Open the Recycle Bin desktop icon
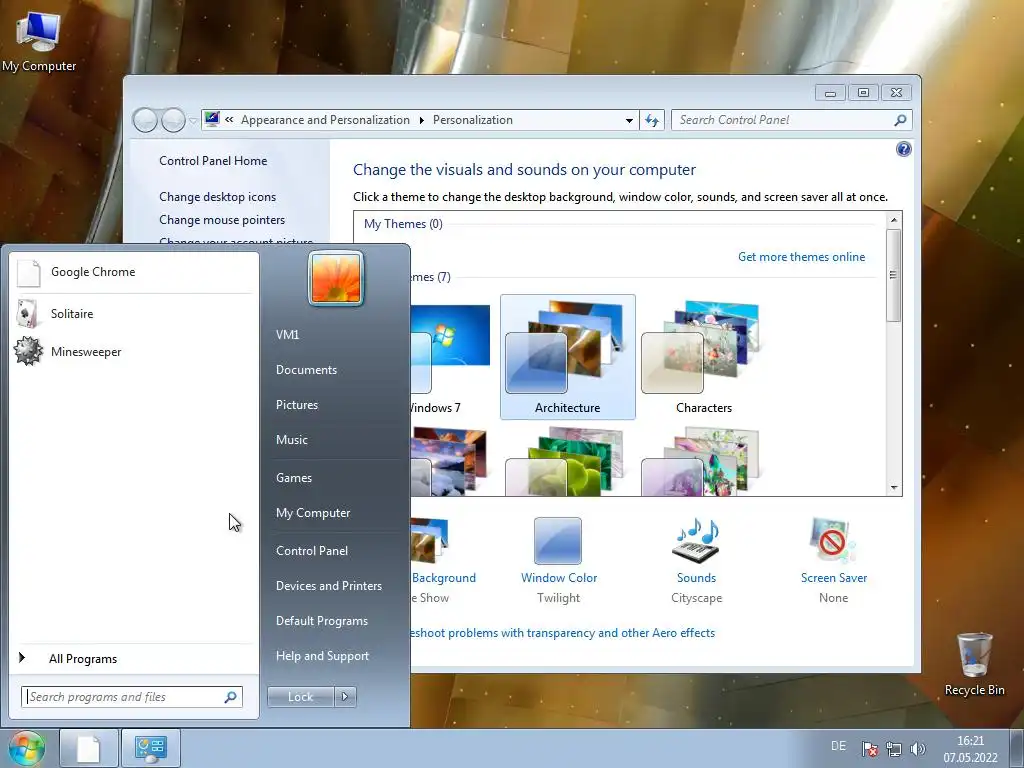Image resolution: width=1024 pixels, height=768 pixels. click(x=974, y=664)
